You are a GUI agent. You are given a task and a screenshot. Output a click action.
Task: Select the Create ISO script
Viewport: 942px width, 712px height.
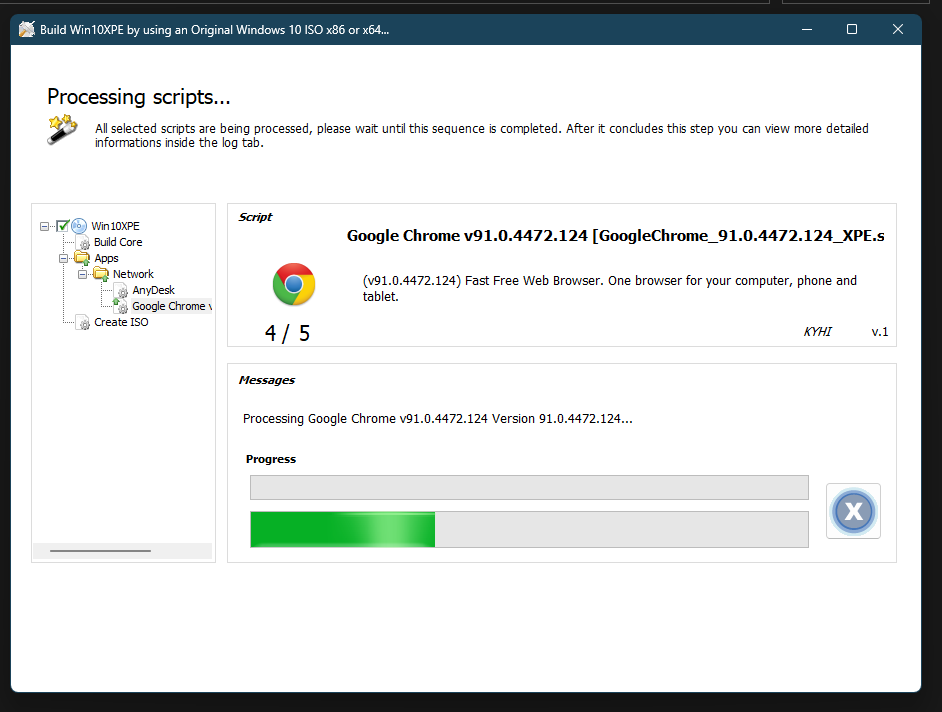point(121,322)
